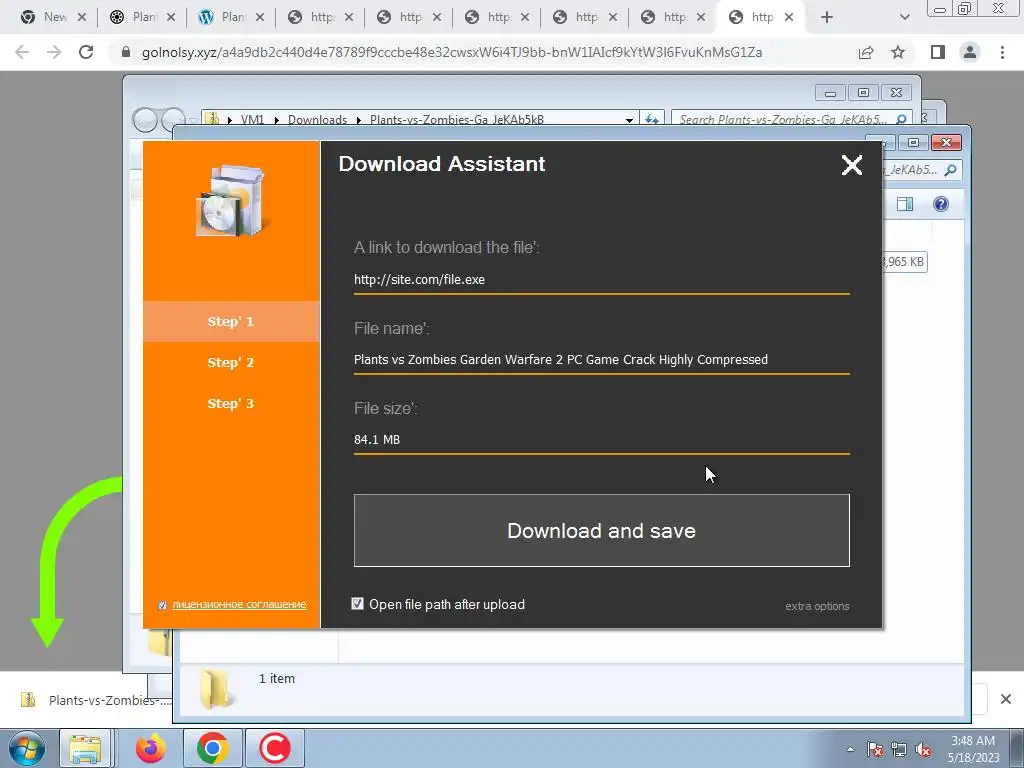Click the Action Center flag icon
Screen dimensions: 1024x768
875,749
